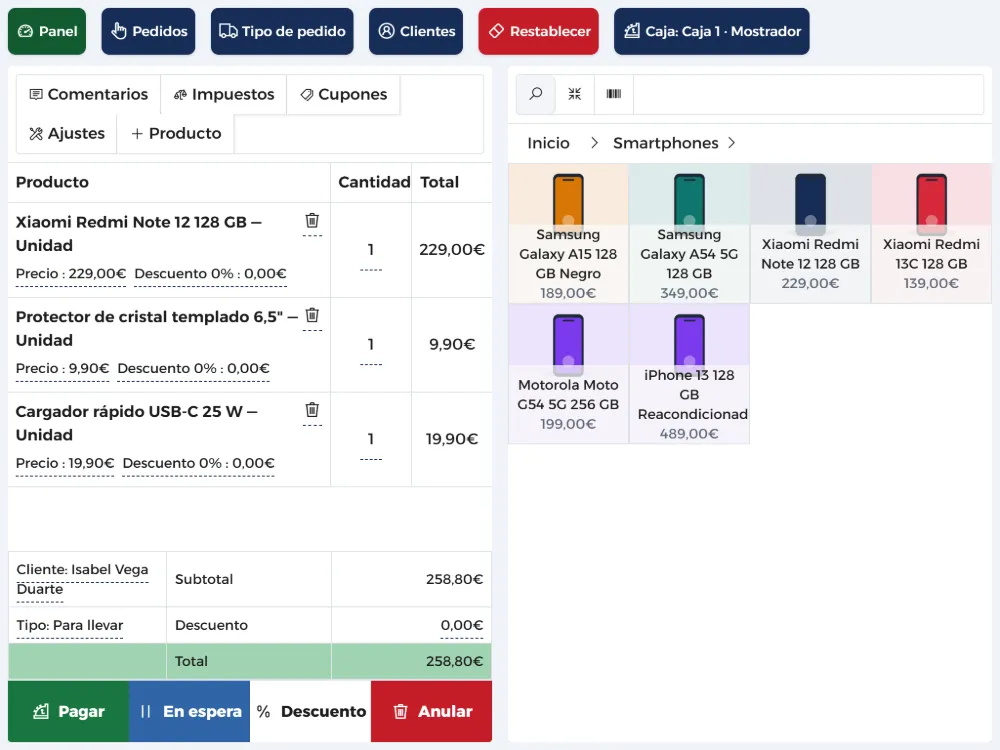1000x750 pixels.
Task: Remove Protector de cristal templado from order
Action: tap(312, 315)
